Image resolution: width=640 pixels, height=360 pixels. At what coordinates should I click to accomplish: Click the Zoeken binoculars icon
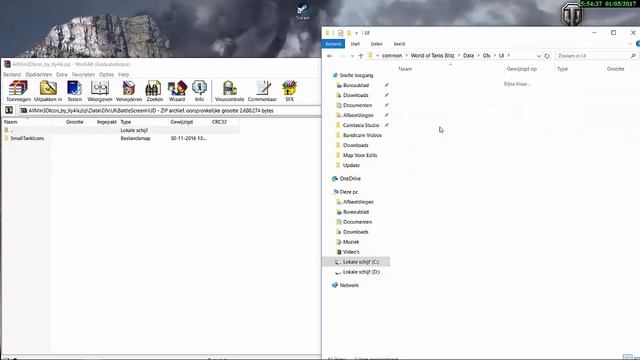coord(154,91)
